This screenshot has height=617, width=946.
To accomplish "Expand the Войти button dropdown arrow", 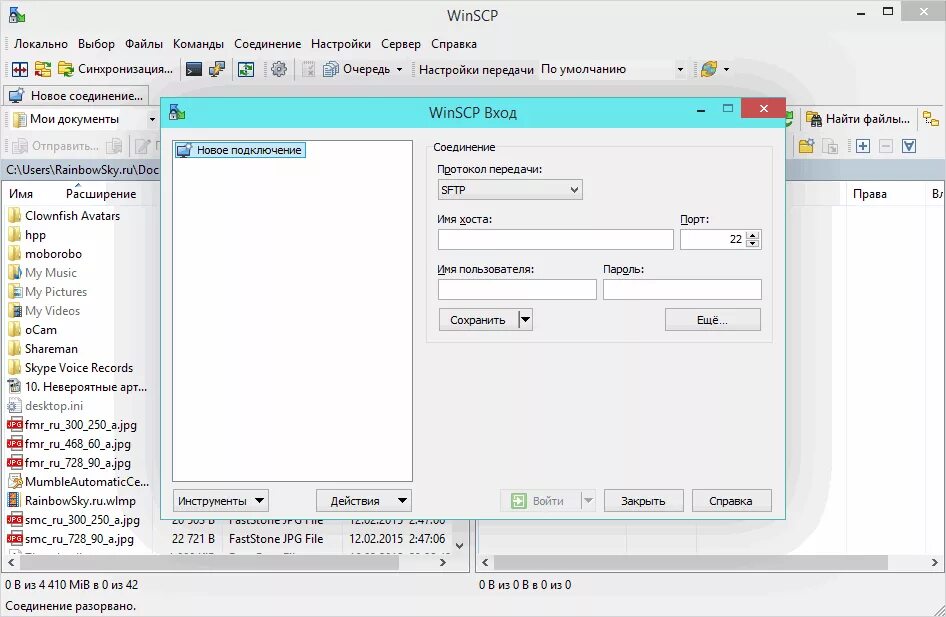I will coord(588,501).
